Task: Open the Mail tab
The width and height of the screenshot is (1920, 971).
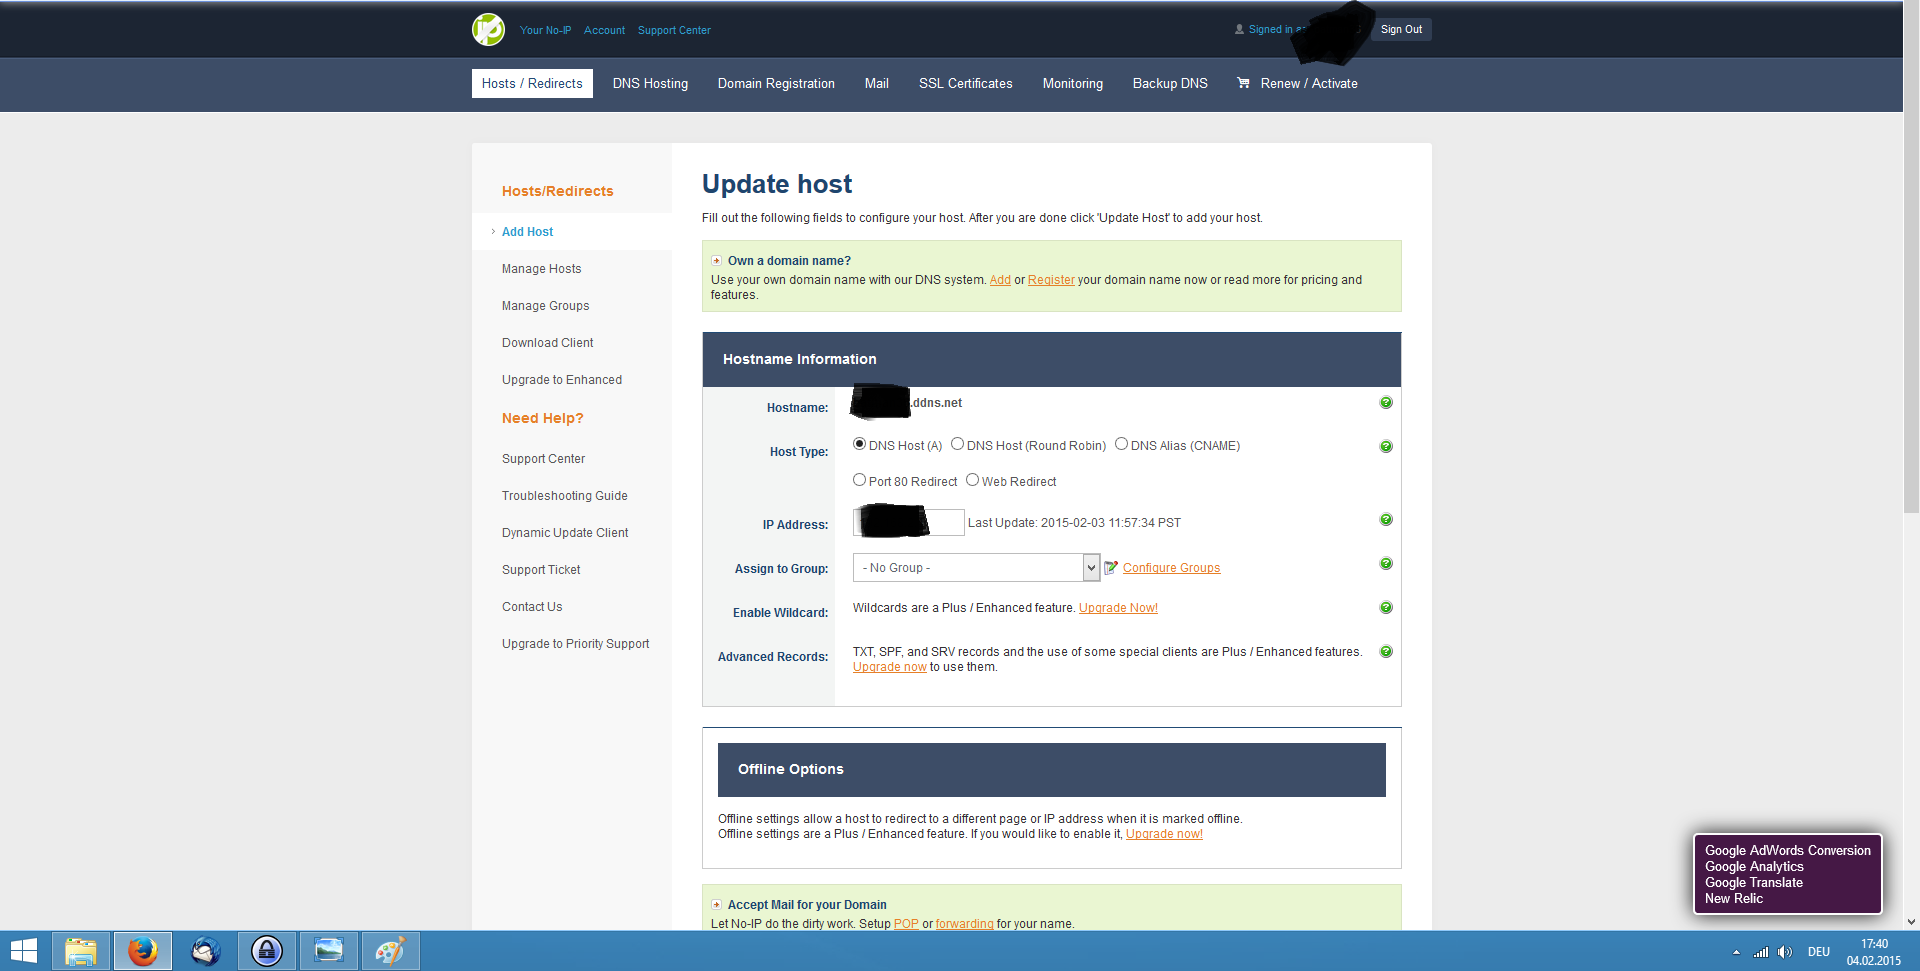Action: point(877,83)
